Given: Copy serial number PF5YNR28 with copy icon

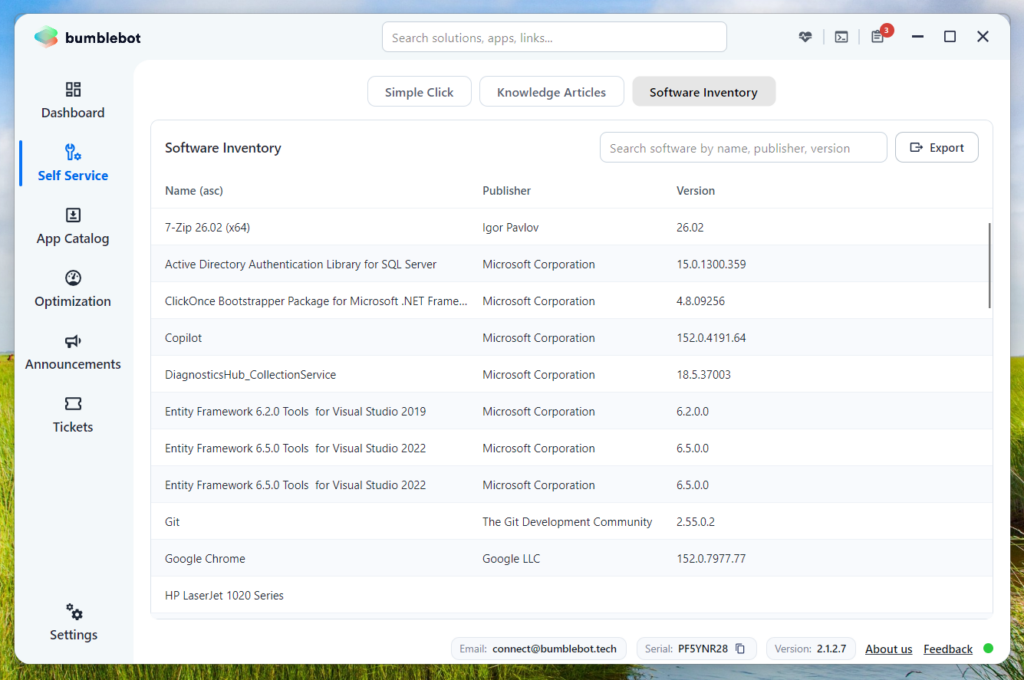Looking at the screenshot, I should tap(740, 649).
